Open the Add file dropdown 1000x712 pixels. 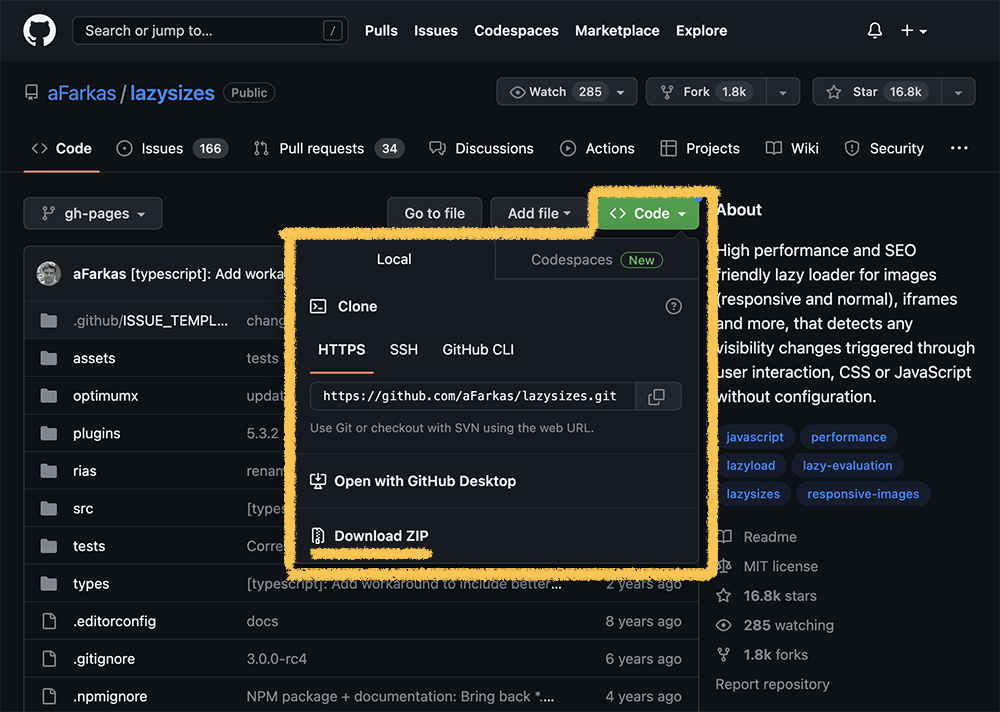pos(539,213)
